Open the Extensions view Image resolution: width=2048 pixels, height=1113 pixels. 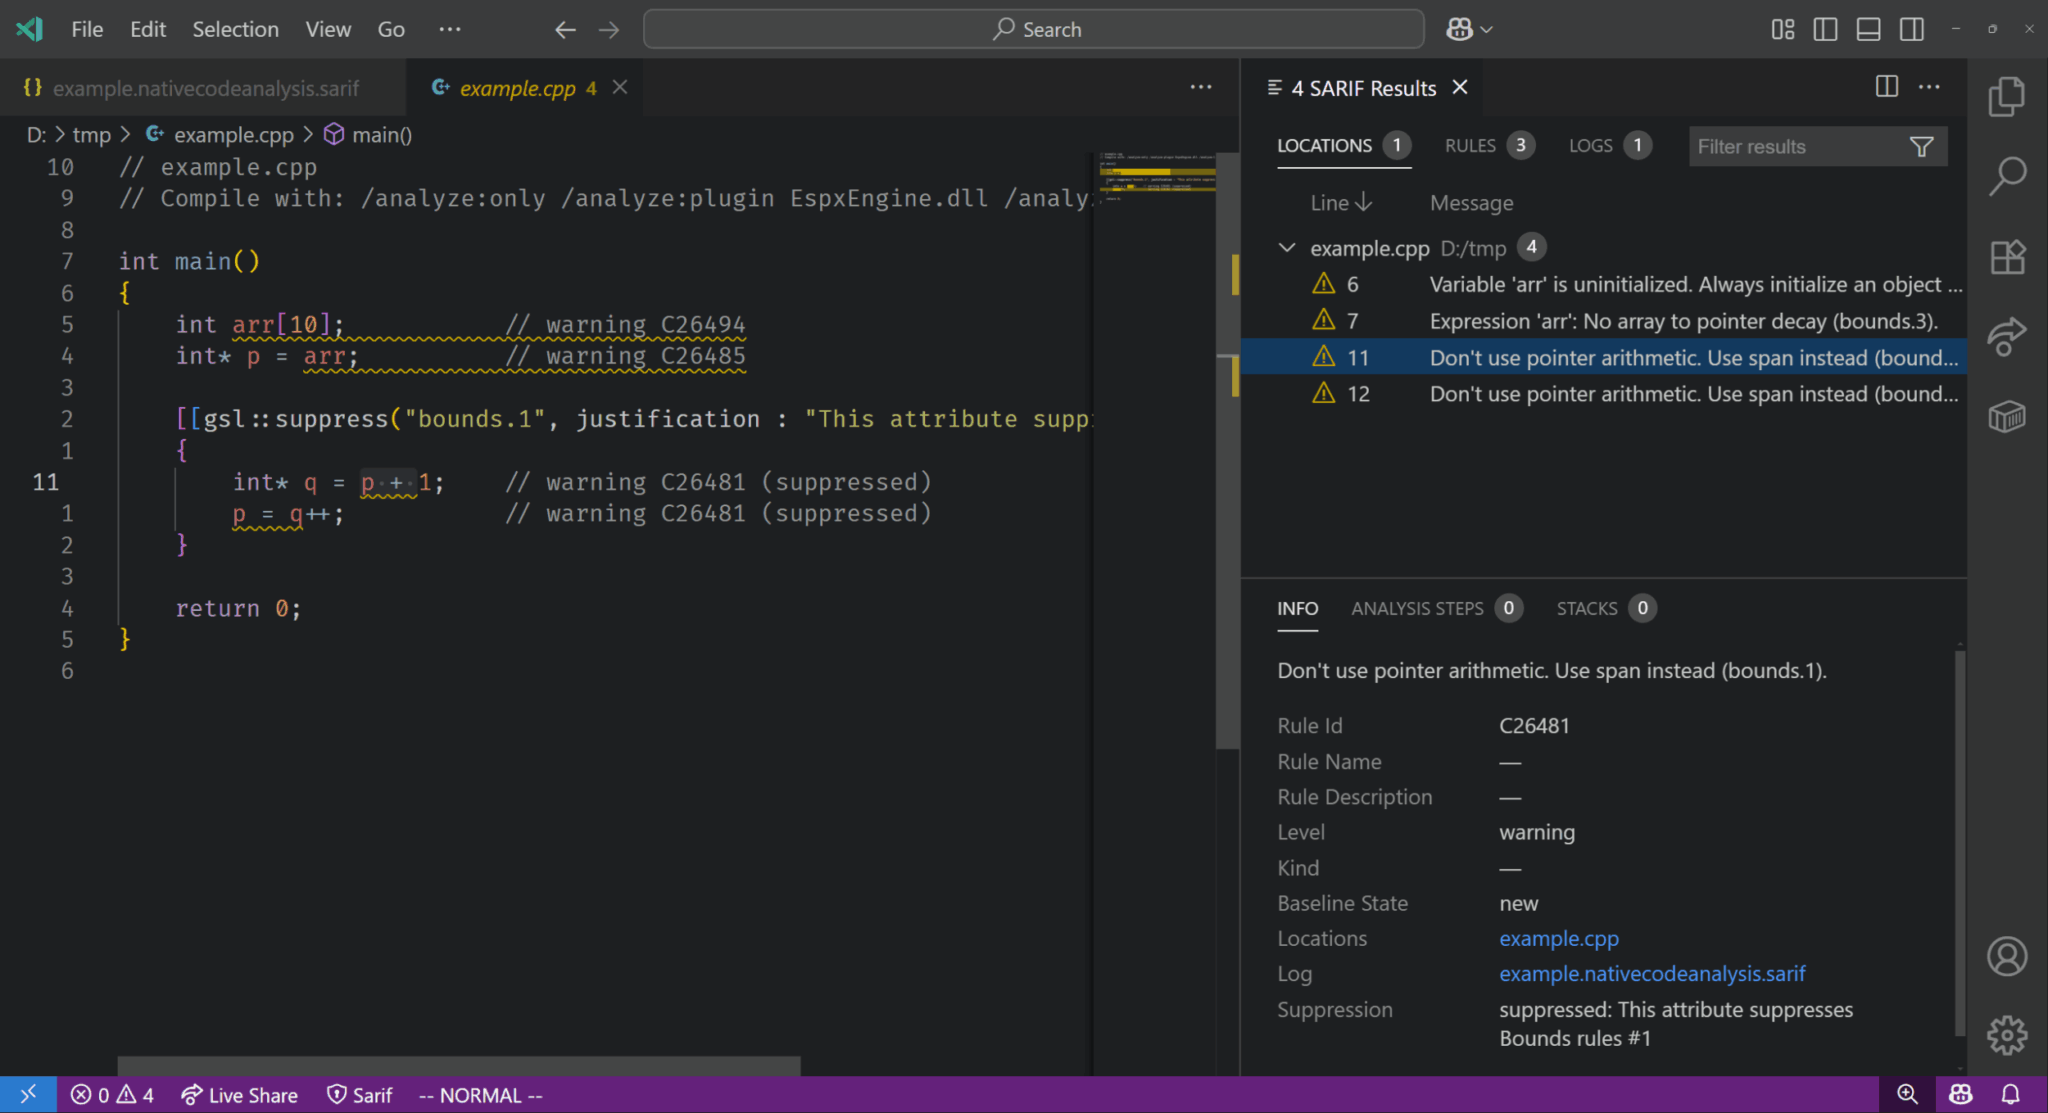point(2007,257)
